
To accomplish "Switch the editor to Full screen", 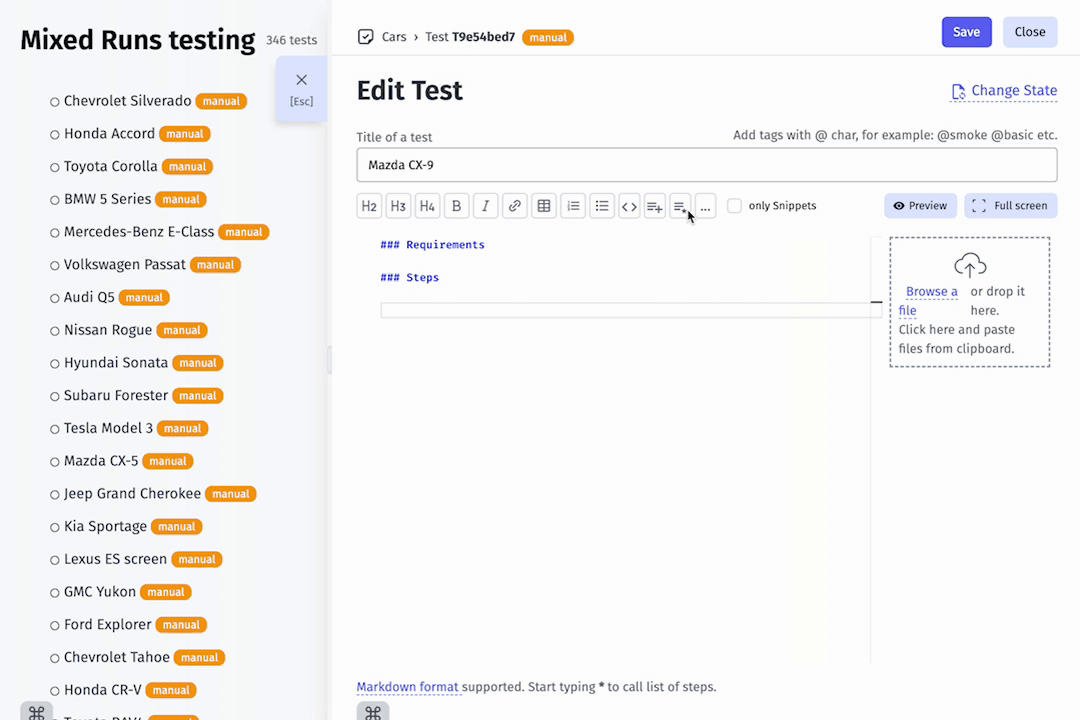I will [1010, 205].
